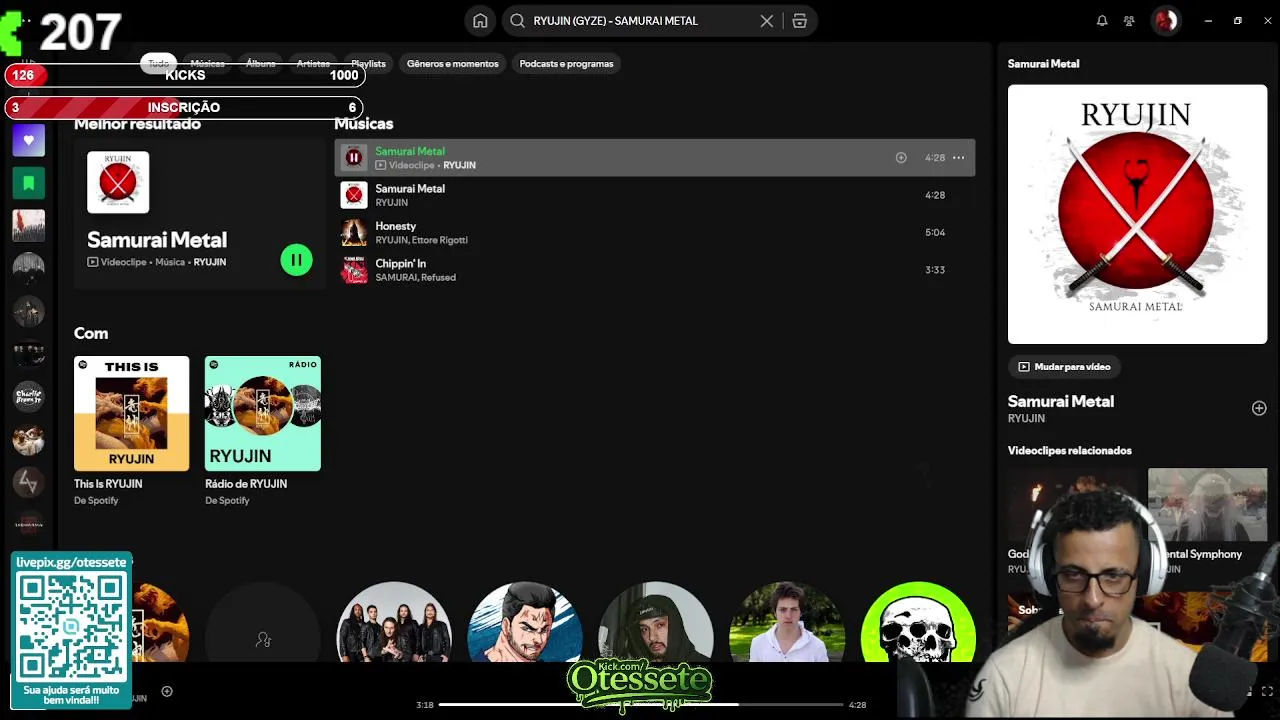Open notifications bell icon
Screen dimensions: 1280x720
[1102, 20]
